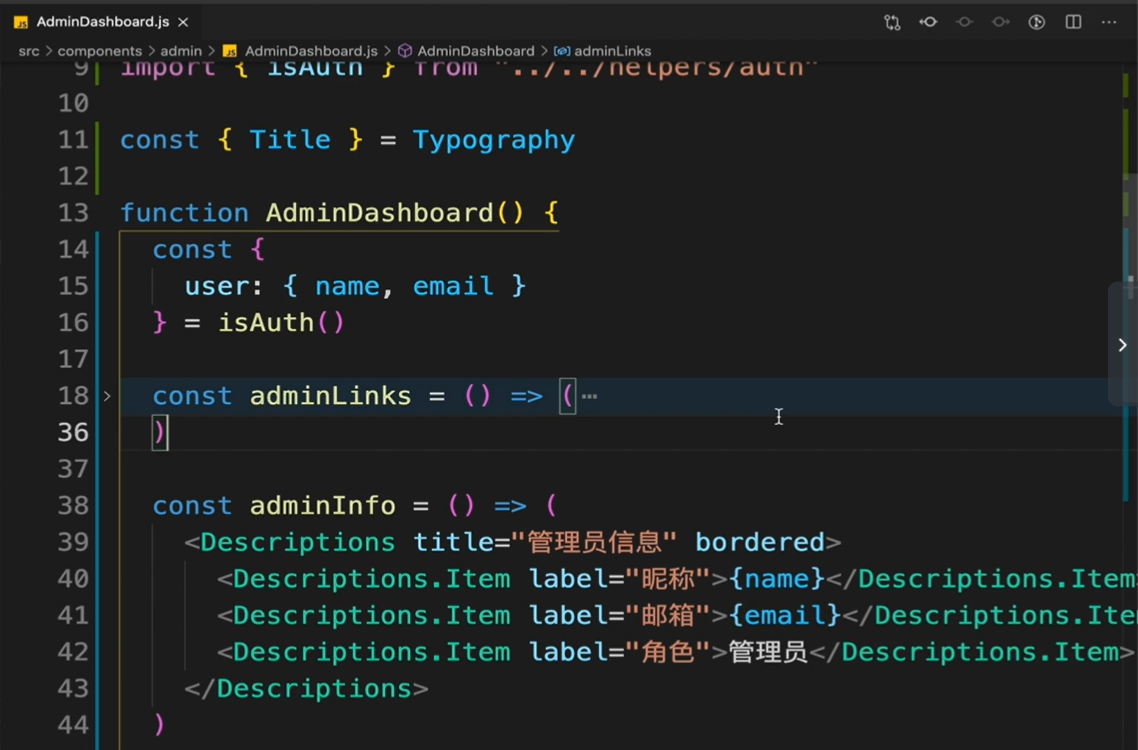Open the AdminDashboard function breadcrumb
This screenshot has height=750, width=1138.
point(475,51)
